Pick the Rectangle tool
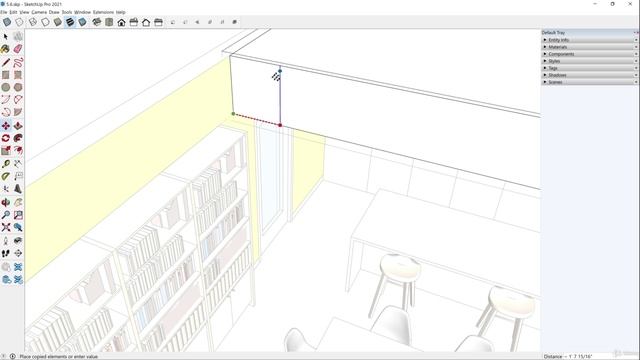The image size is (640, 360). (x=6, y=75)
